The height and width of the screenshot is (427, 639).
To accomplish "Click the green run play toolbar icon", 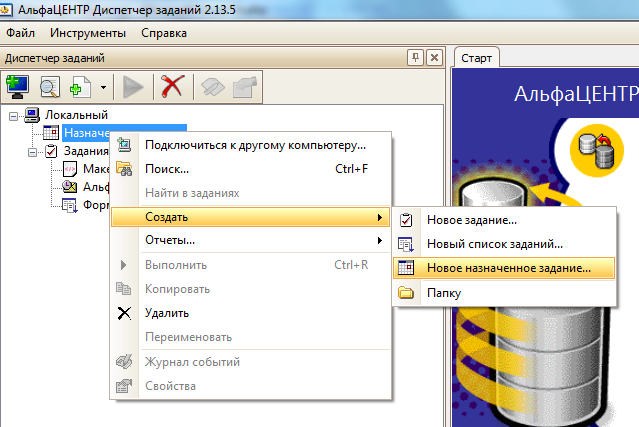I will click(x=133, y=87).
